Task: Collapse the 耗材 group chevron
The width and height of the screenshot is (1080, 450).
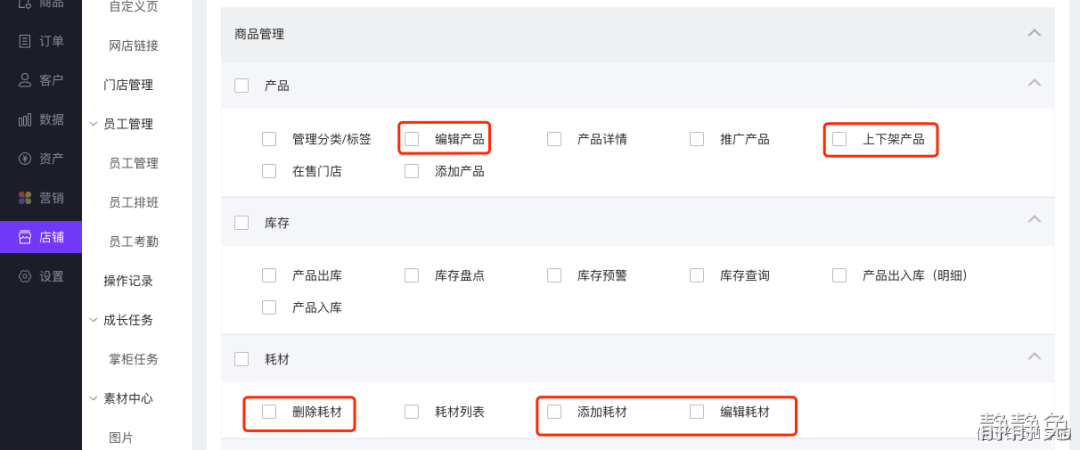Action: click(1034, 356)
